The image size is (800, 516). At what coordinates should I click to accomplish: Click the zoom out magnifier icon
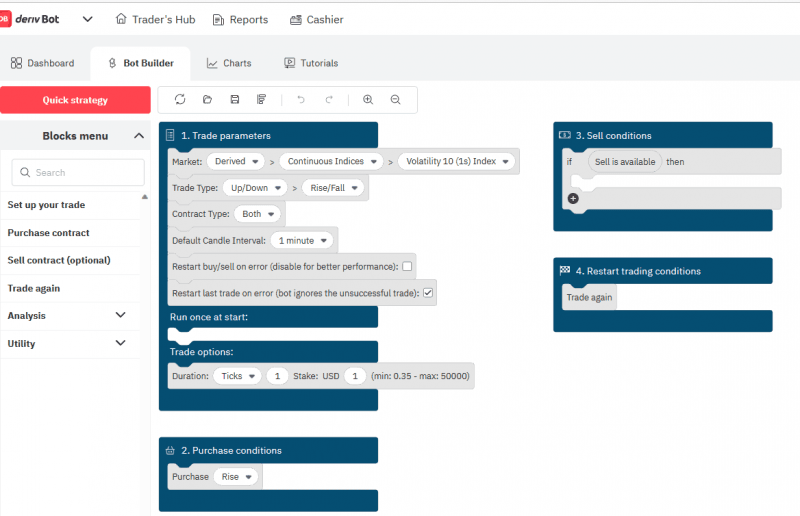click(395, 100)
